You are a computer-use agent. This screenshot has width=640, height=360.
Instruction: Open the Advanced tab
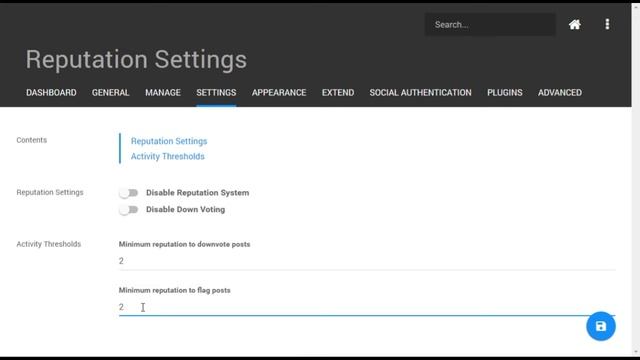tap(560, 93)
